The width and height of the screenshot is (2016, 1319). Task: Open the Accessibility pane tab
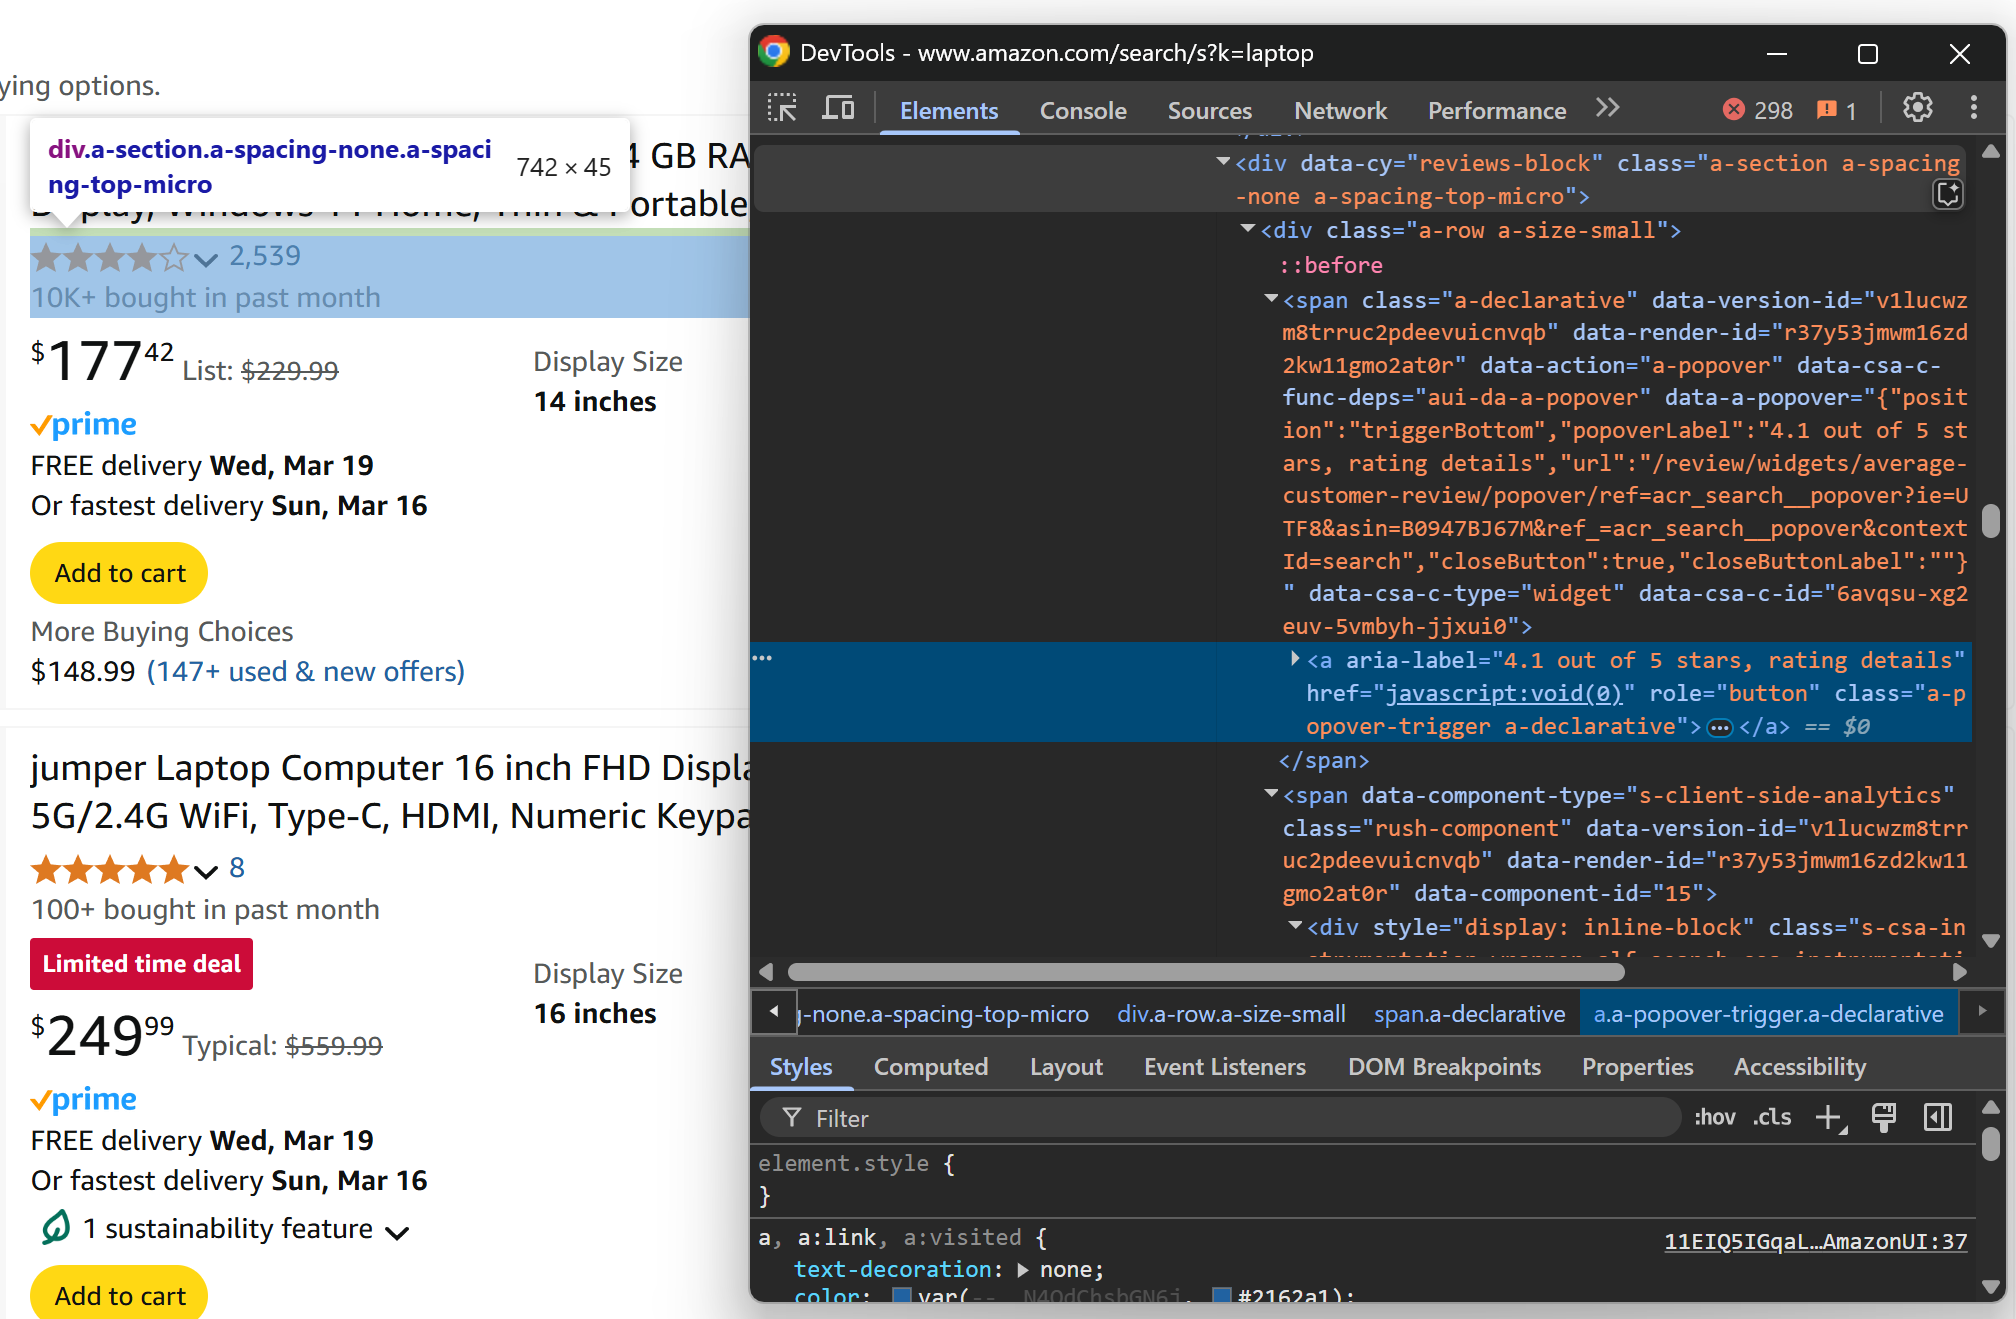coord(1800,1067)
